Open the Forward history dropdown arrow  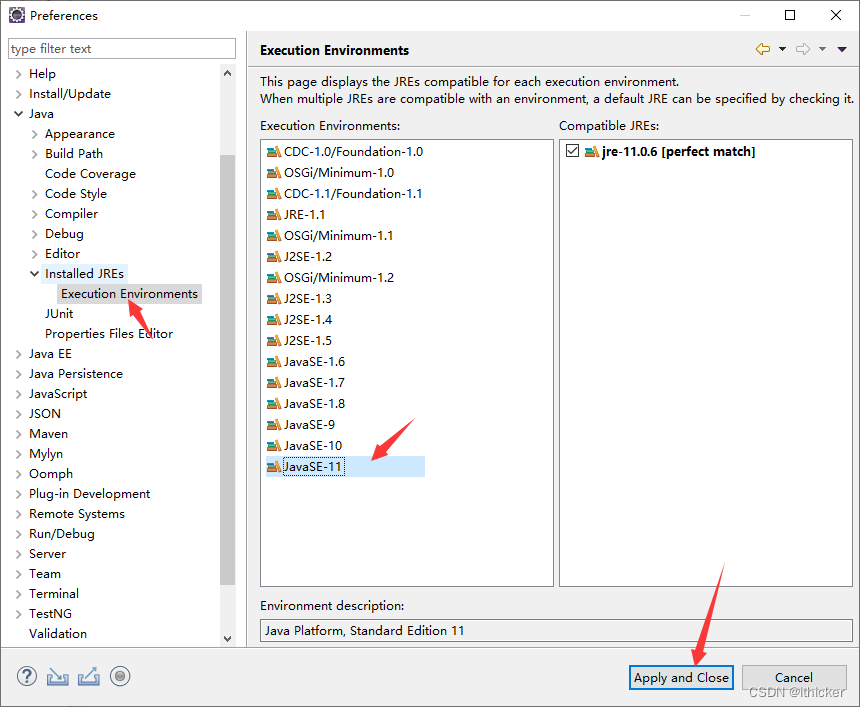click(x=822, y=49)
